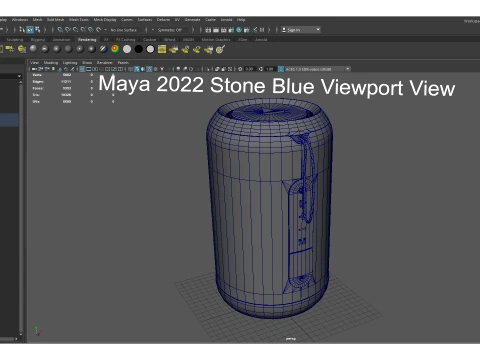Click the No Live Surface field
This screenshot has width=480, height=360.
123,30
